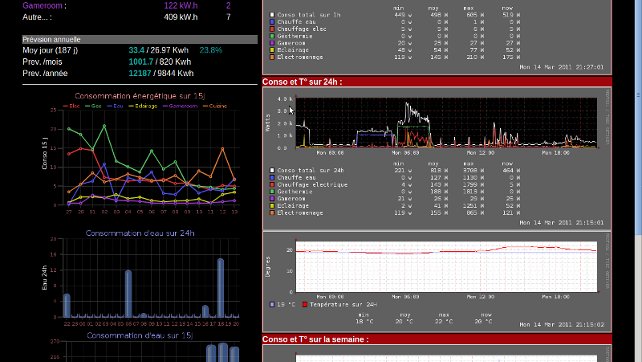Click the purple 'Gameroom :' label at the top left

[44, 6]
